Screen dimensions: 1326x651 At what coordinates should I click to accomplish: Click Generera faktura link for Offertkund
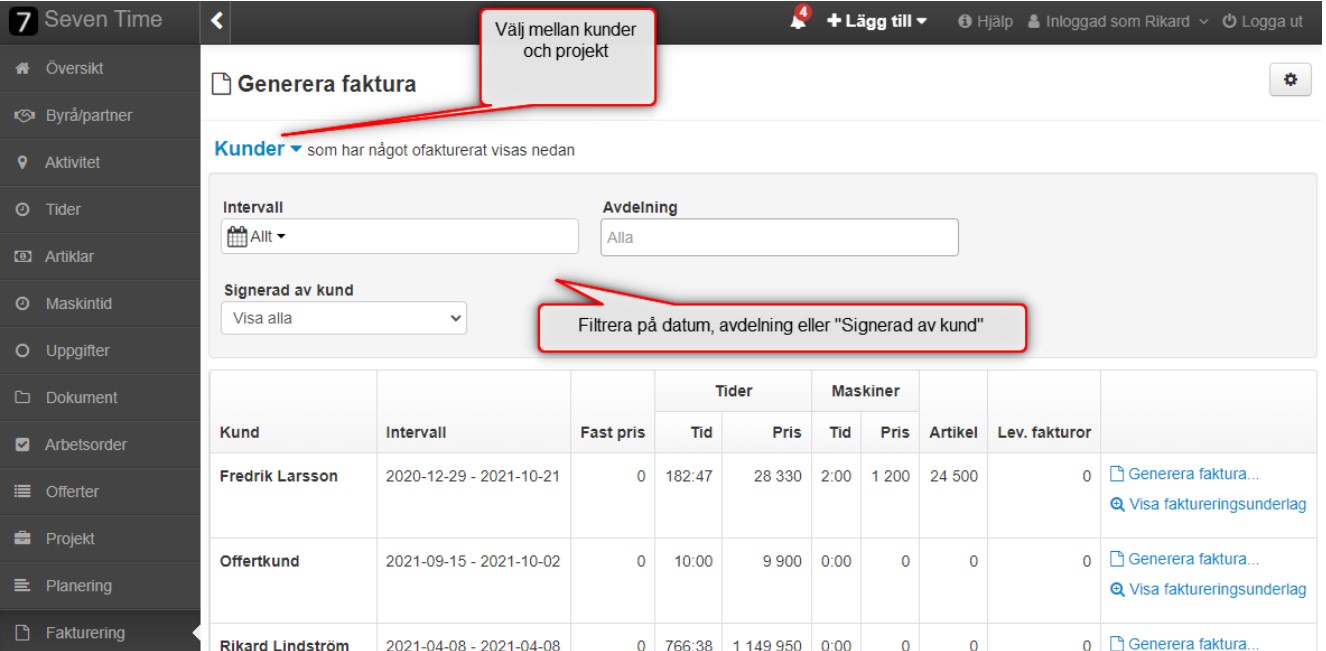(x=1193, y=559)
